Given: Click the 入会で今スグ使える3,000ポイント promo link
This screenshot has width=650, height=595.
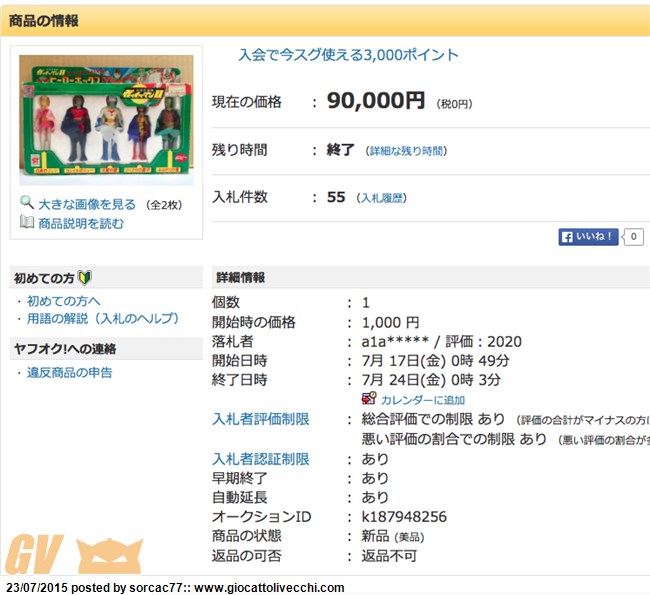Looking at the screenshot, I should click(348, 55).
